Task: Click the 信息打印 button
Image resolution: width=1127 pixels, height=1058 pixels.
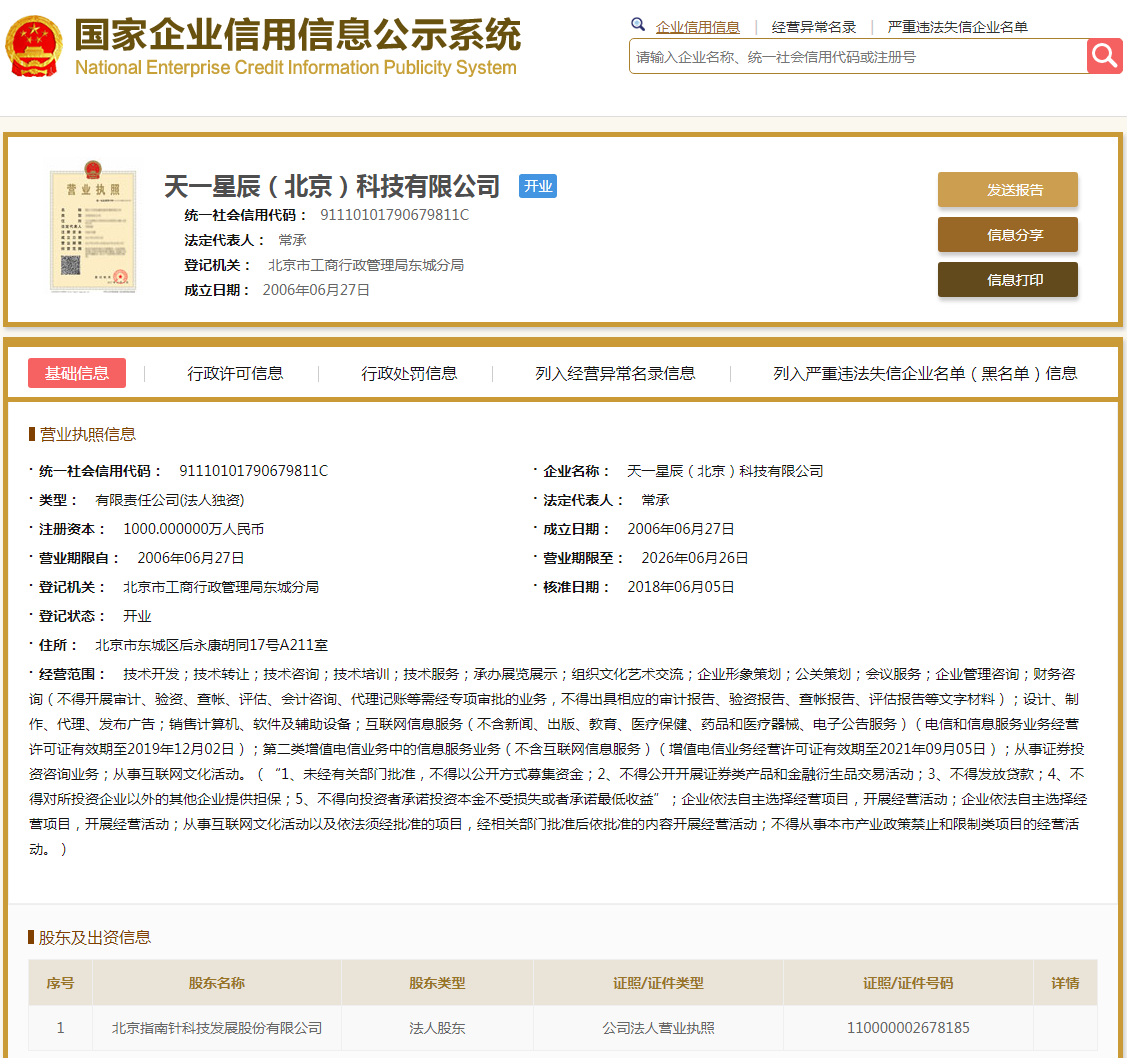Action: tap(1008, 280)
